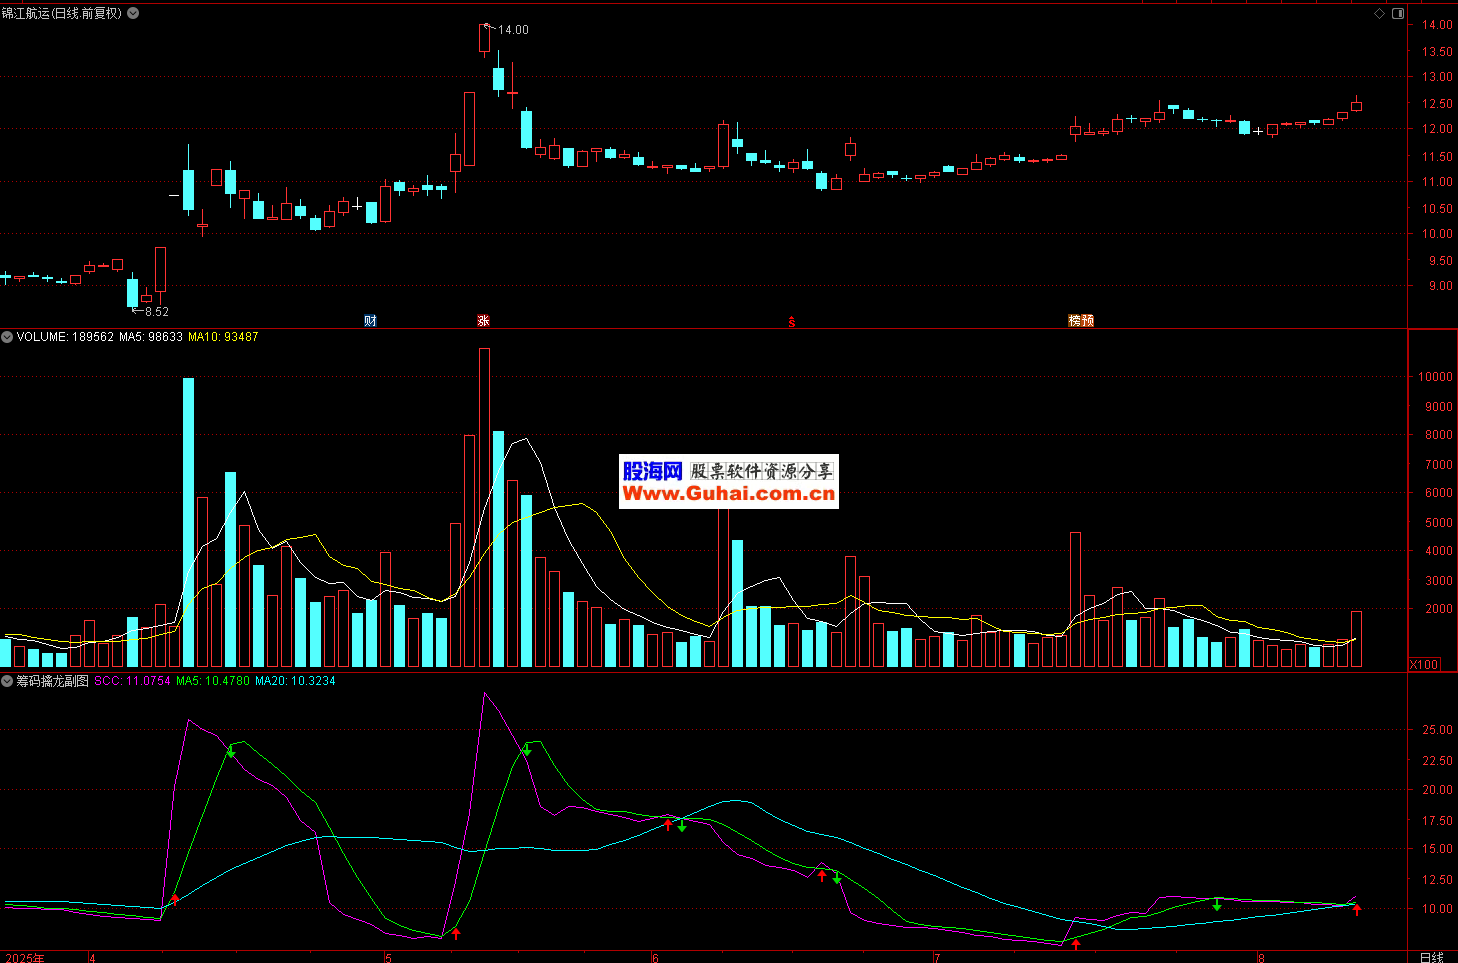Screen dimensions: 1458x963
Task: Click the red 涨 info marker
Action: pos(484,321)
